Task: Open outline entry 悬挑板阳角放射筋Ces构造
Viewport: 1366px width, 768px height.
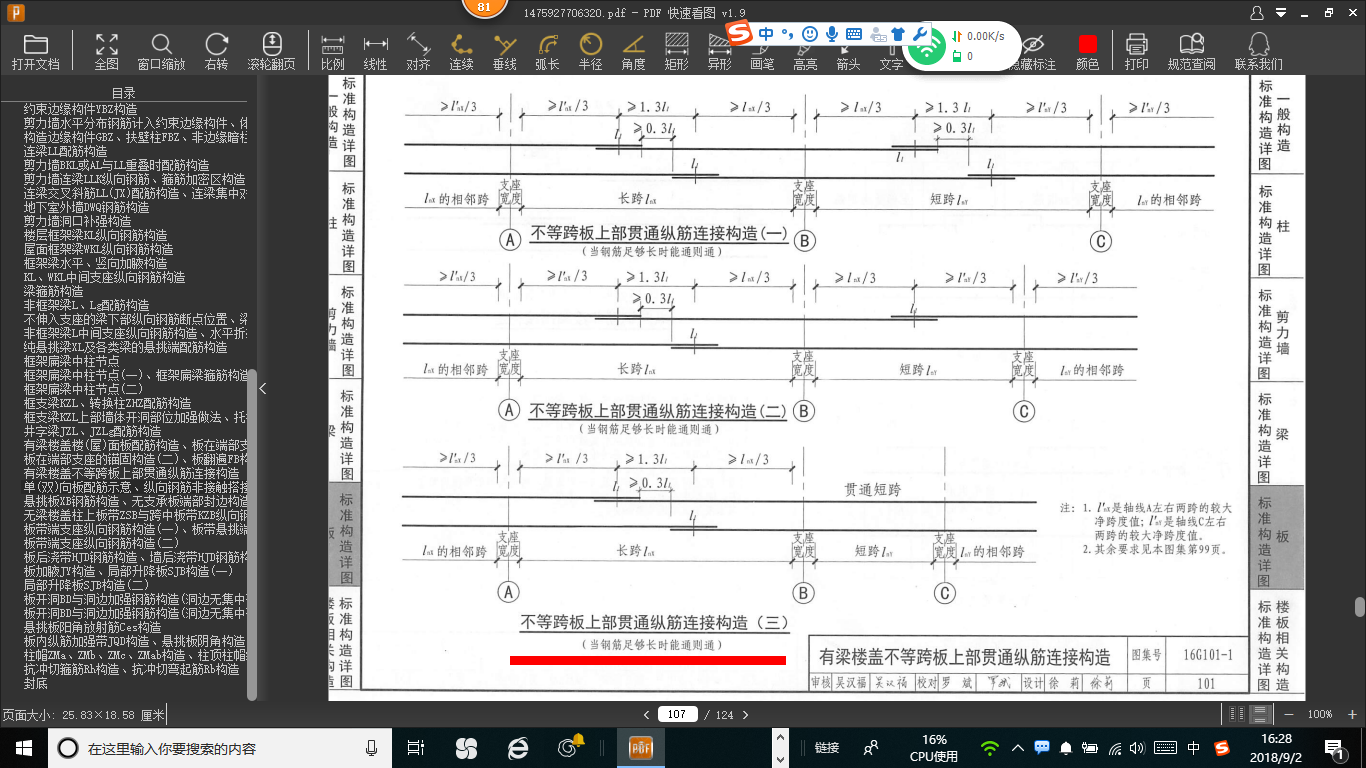Action: click(x=92, y=627)
